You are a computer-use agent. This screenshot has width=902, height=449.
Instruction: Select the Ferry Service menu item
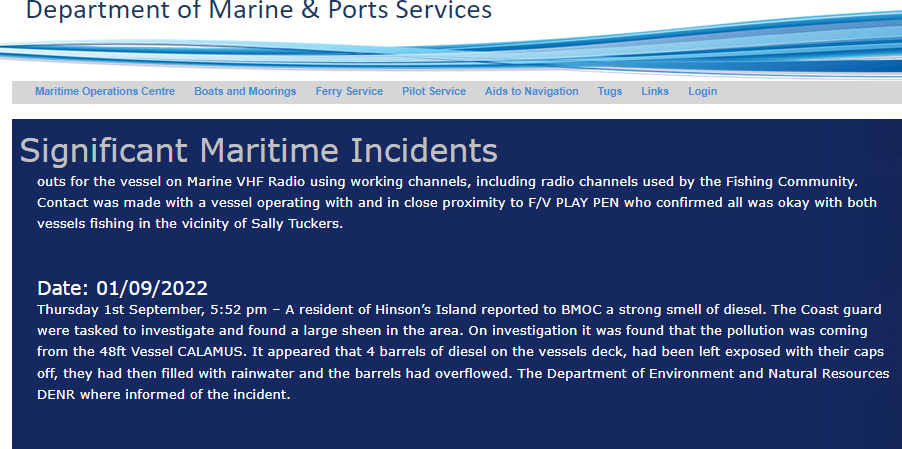pos(349,91)
